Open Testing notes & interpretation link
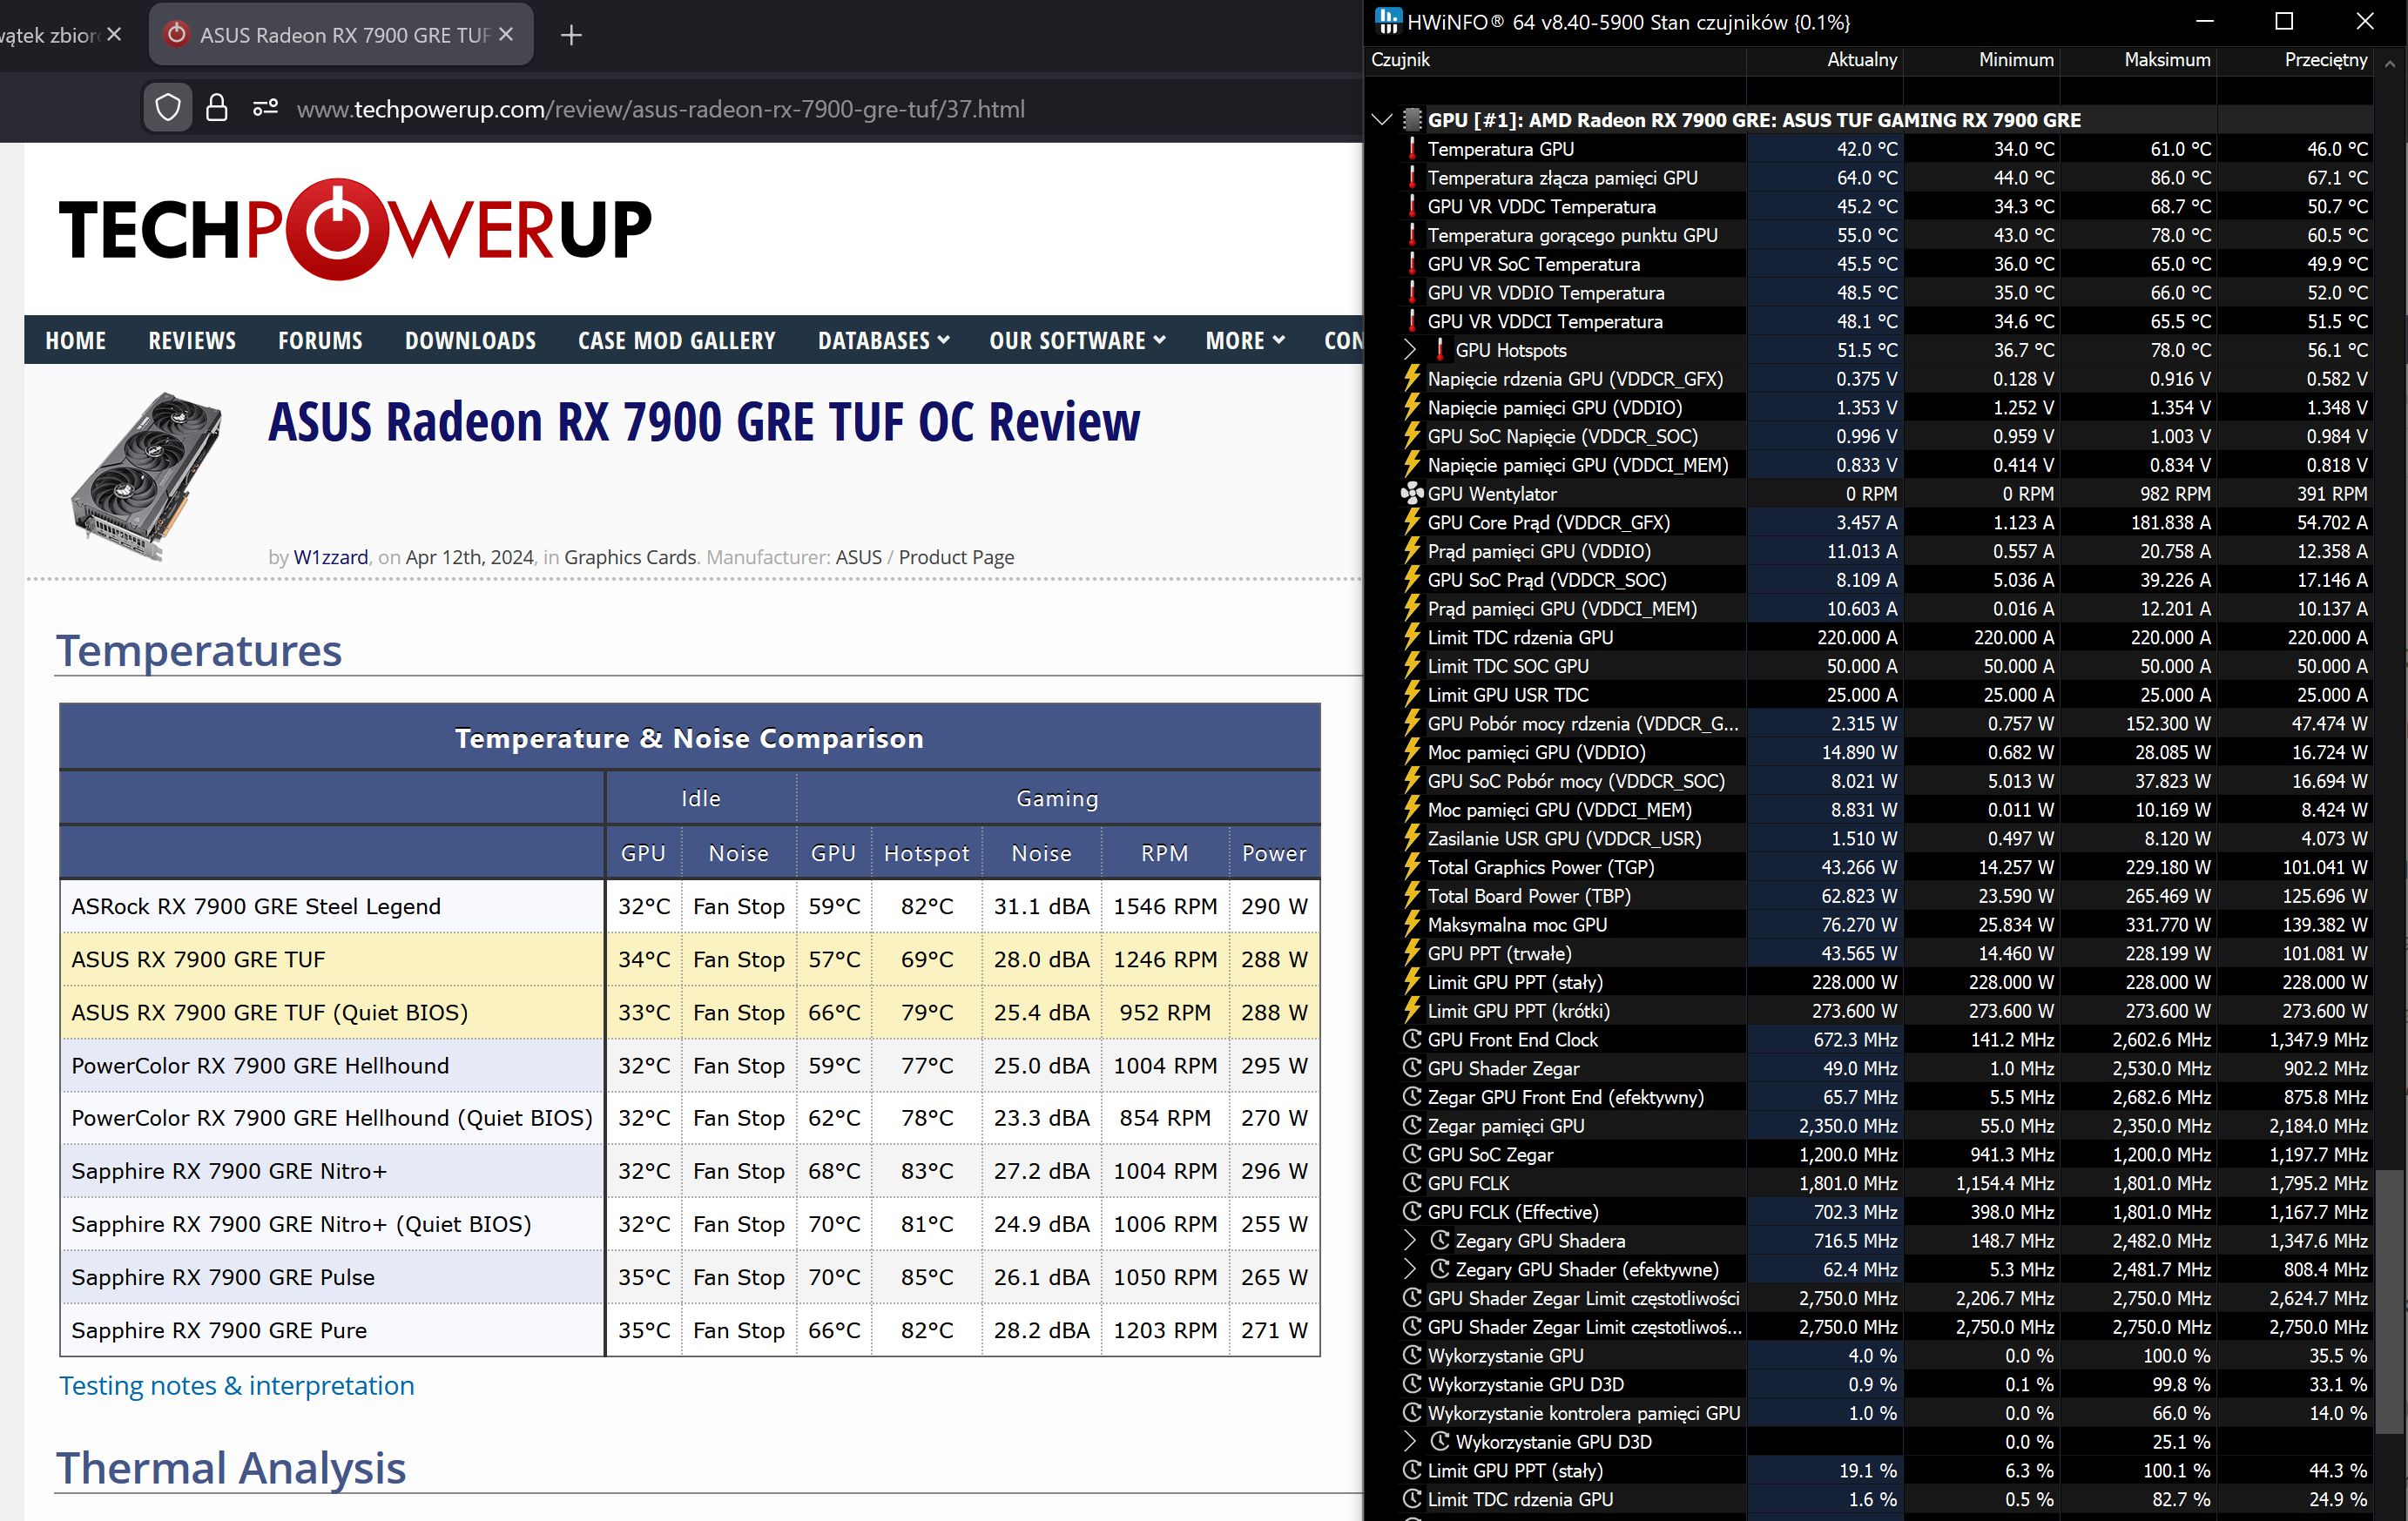2408x1521 pixels. 236,1386
